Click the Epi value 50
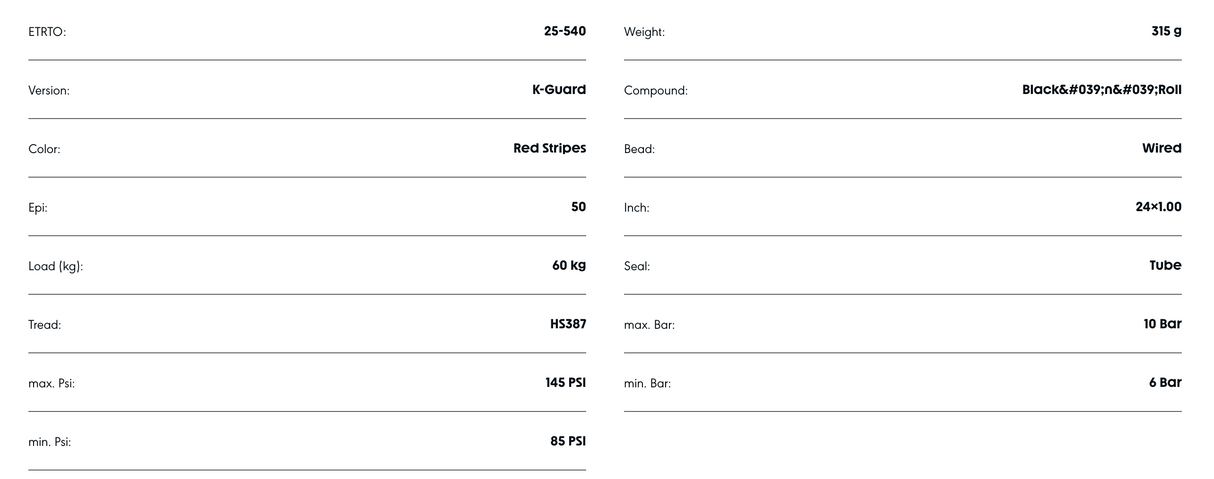Image resolution: width=1214 pixels, height=479 pixels. [579, 207]
